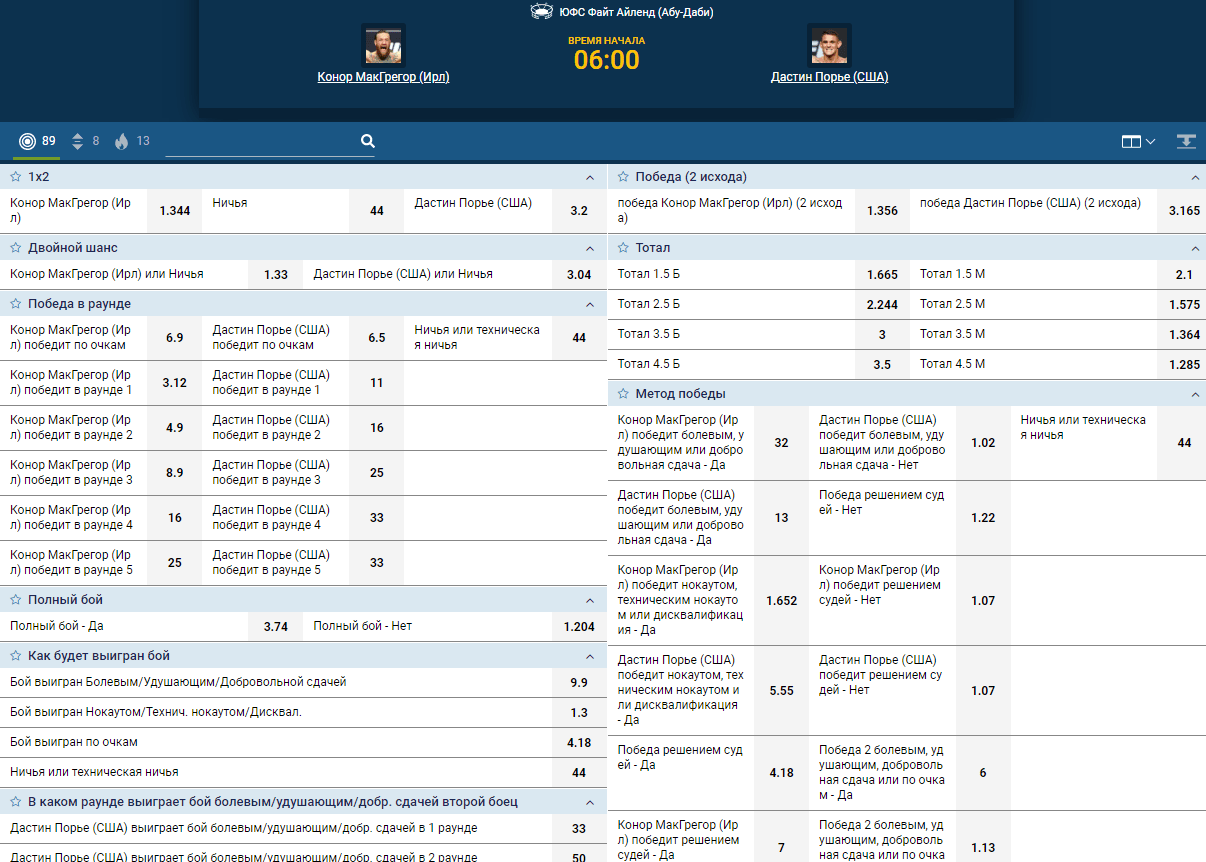Image resolution: width=1206 pixels, height=862 pixels.
Task: Click the collapse-all markets icon
Action: pos(1187,141)
